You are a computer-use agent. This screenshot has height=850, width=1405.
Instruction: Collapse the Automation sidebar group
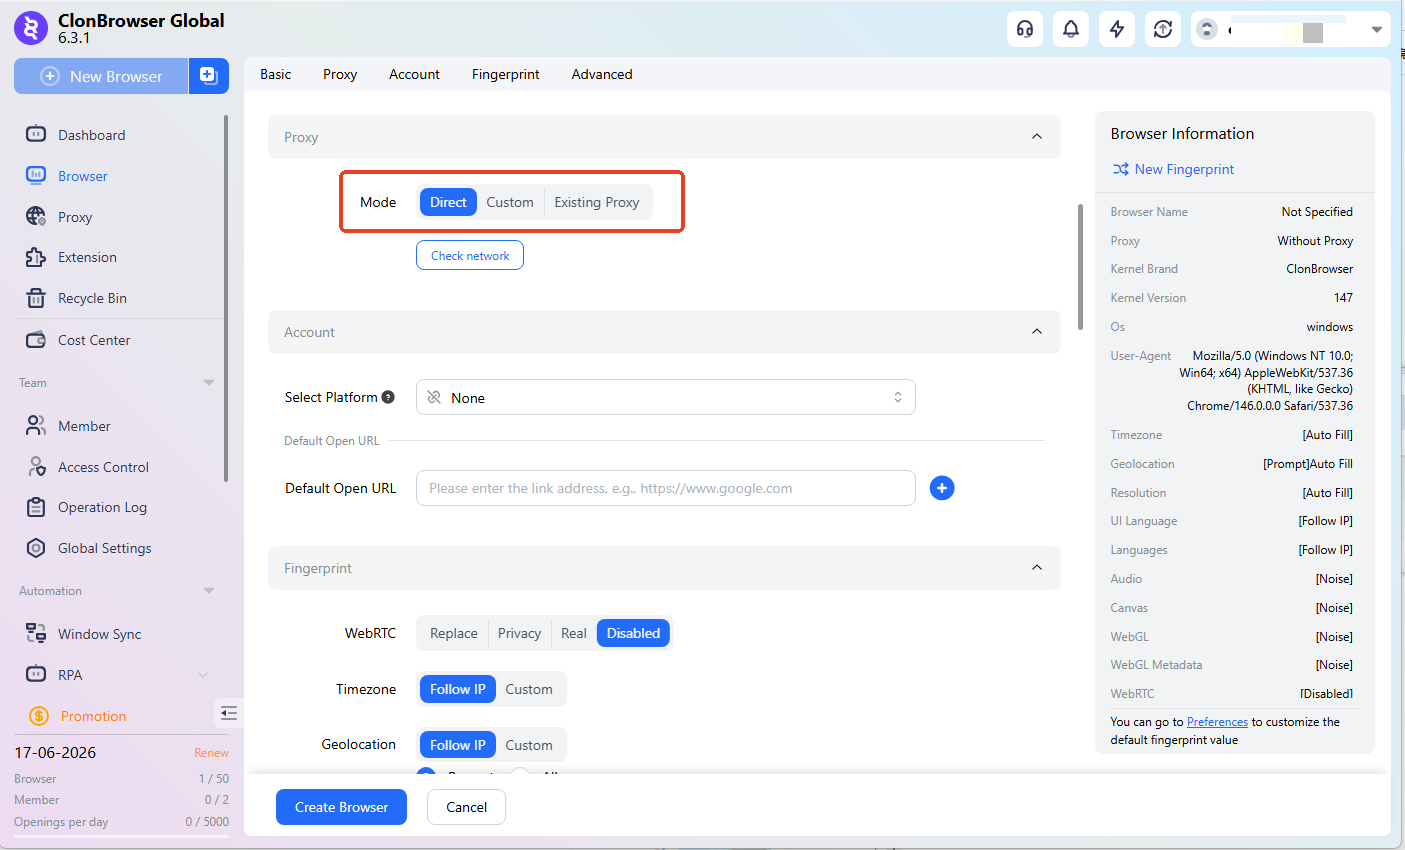tap(209, 591)
